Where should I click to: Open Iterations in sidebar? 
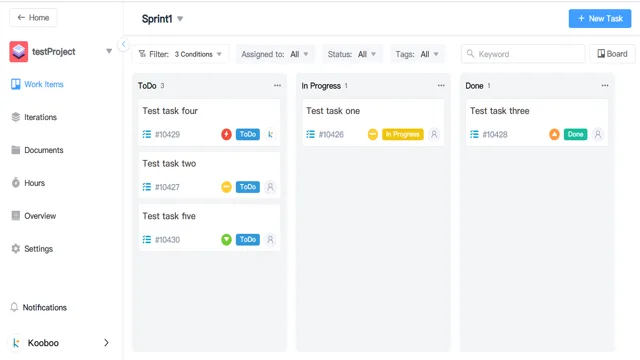[x=34, y=117]
